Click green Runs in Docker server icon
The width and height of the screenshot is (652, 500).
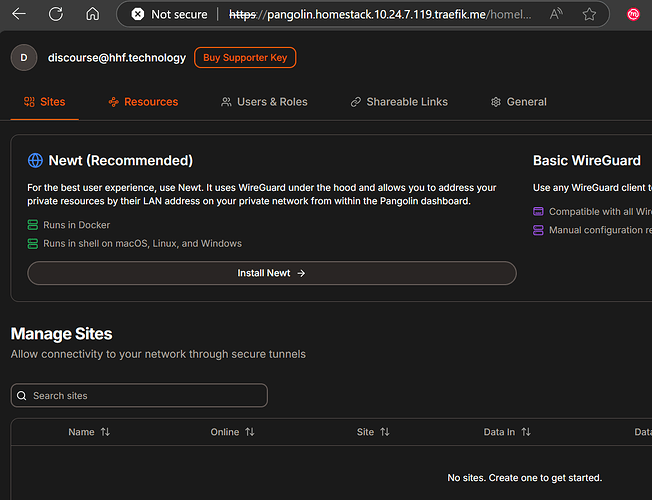click(33, 225)
